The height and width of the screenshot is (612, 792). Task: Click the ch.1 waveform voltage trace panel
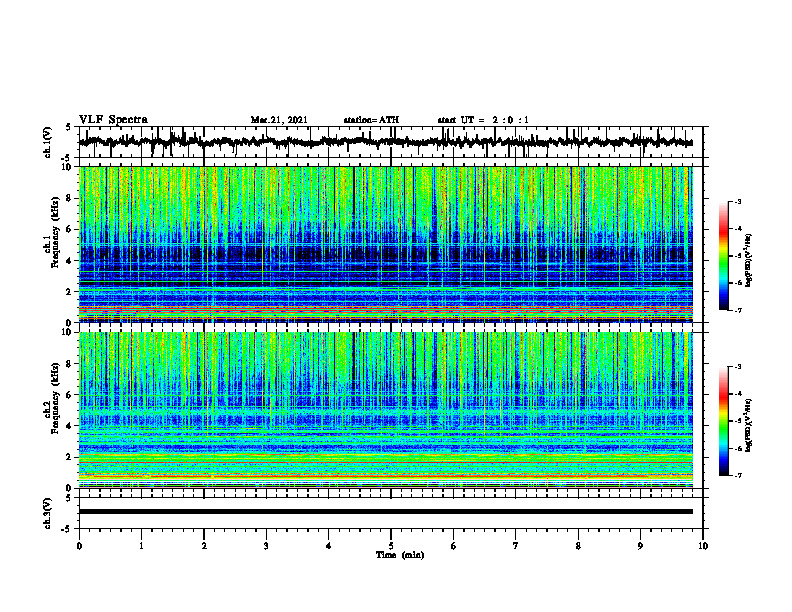tap(390, 142)
